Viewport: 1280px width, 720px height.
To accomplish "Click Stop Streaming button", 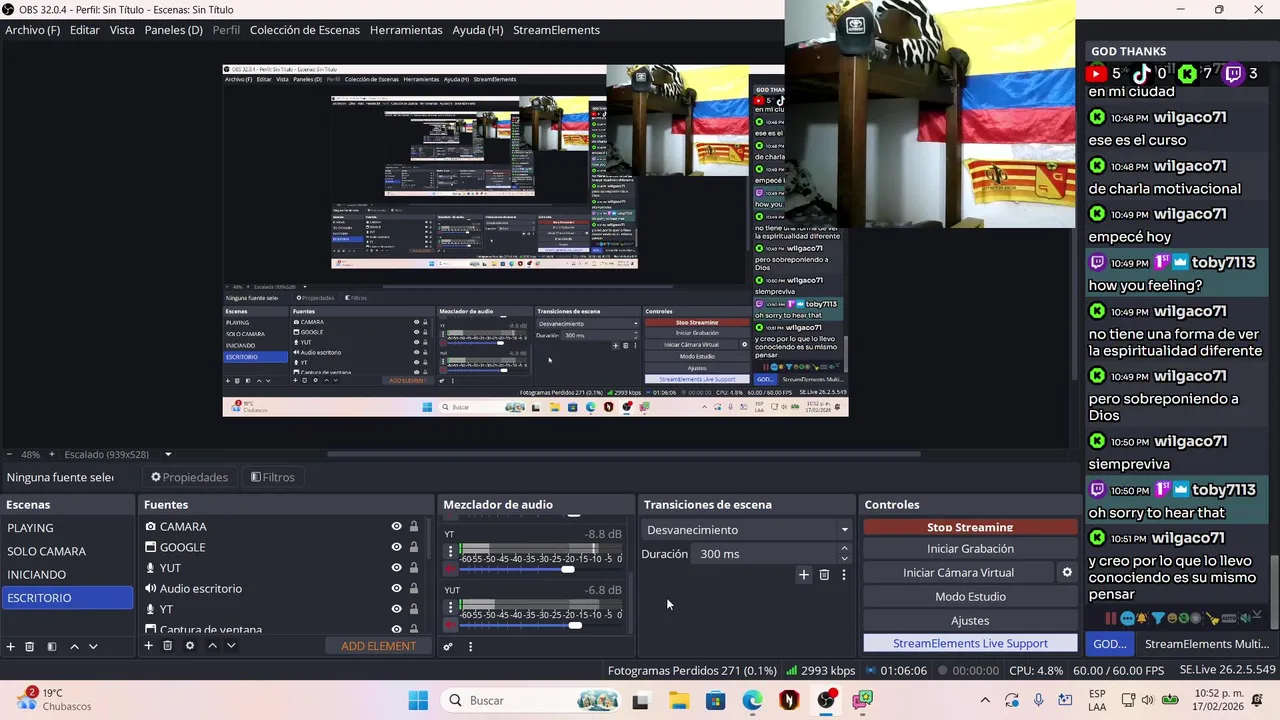I will (x=970, y=527).
